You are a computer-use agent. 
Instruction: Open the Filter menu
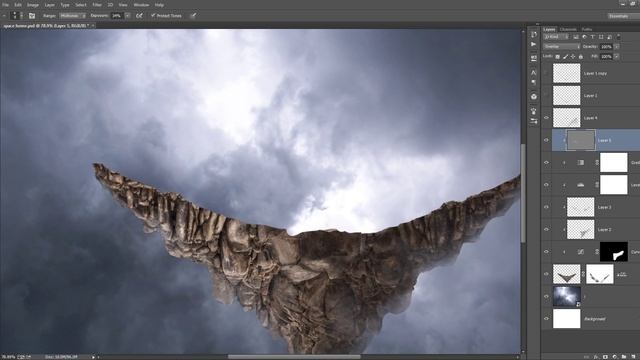[x=97, y=5]
